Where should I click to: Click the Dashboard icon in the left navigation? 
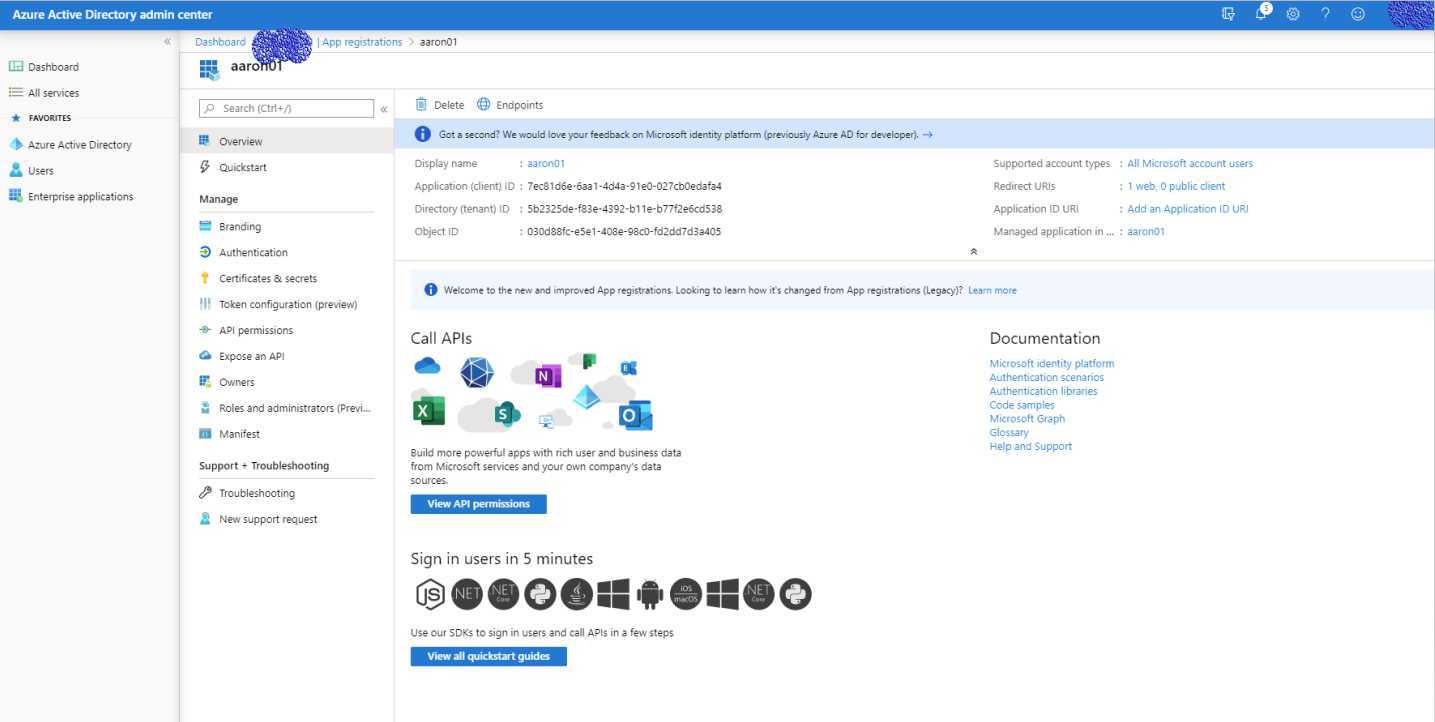[x=16, y=67]
